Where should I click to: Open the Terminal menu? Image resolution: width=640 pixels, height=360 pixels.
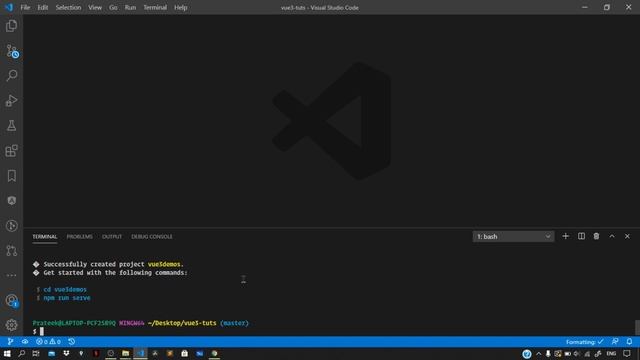(x=155, y=7)
